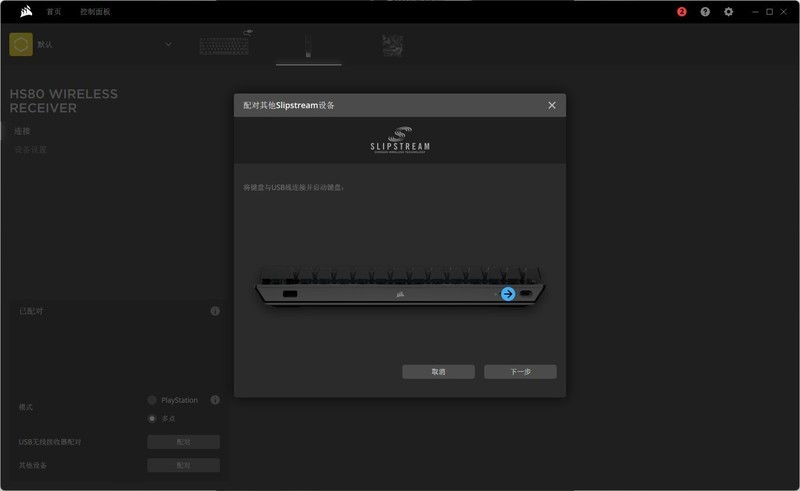800x491 pixels.
Task: Click the 取消 button in the dialog
Action: pos(438,371)
